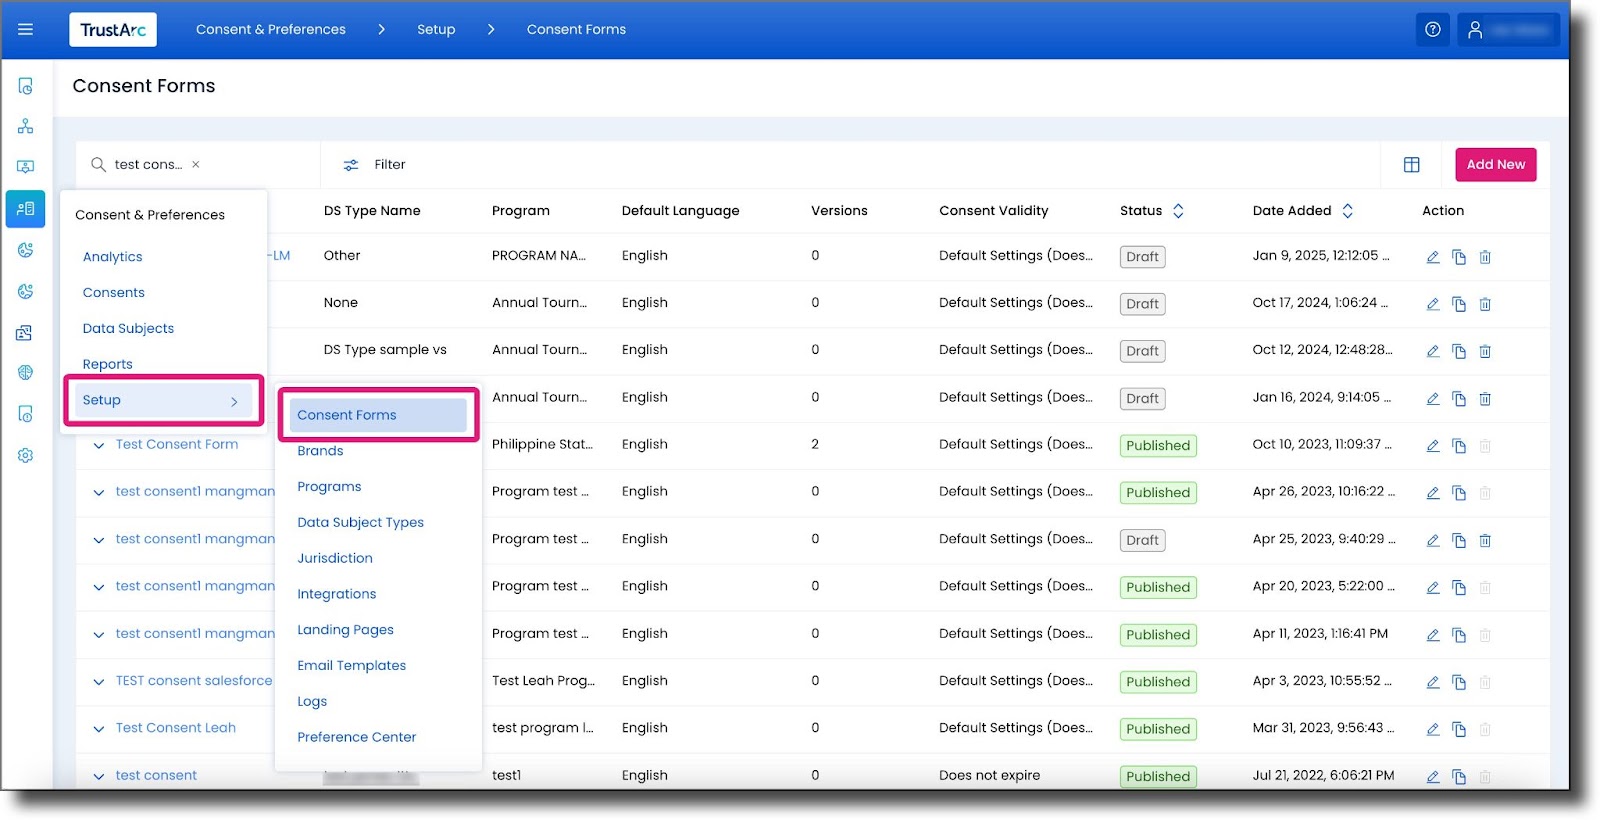
Task: Open the TEST consent salesforce link
Action: pyautogui.click(x=194, y=681)
